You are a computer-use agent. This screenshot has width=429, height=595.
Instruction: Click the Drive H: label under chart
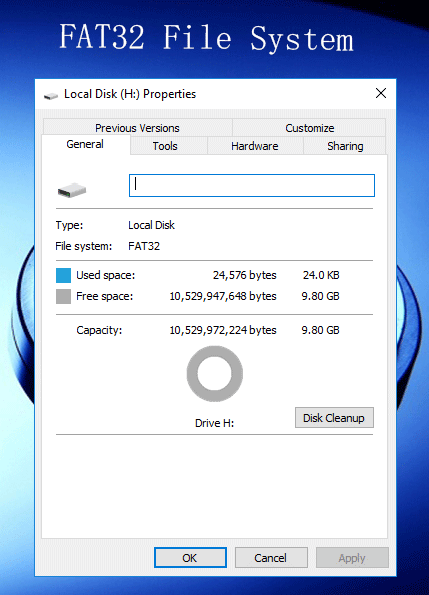tap(214, 423)
